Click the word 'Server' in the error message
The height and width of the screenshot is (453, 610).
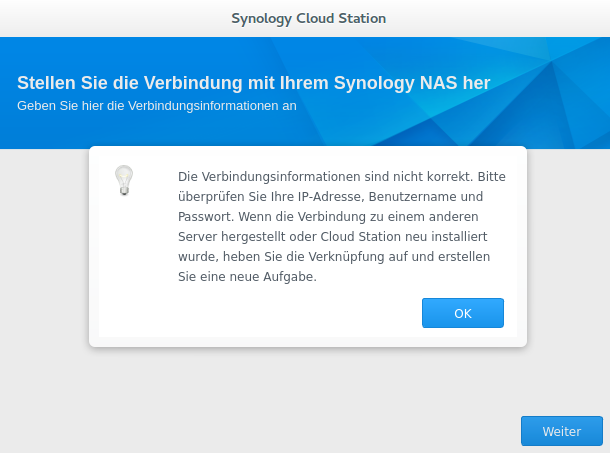(199, 236)
